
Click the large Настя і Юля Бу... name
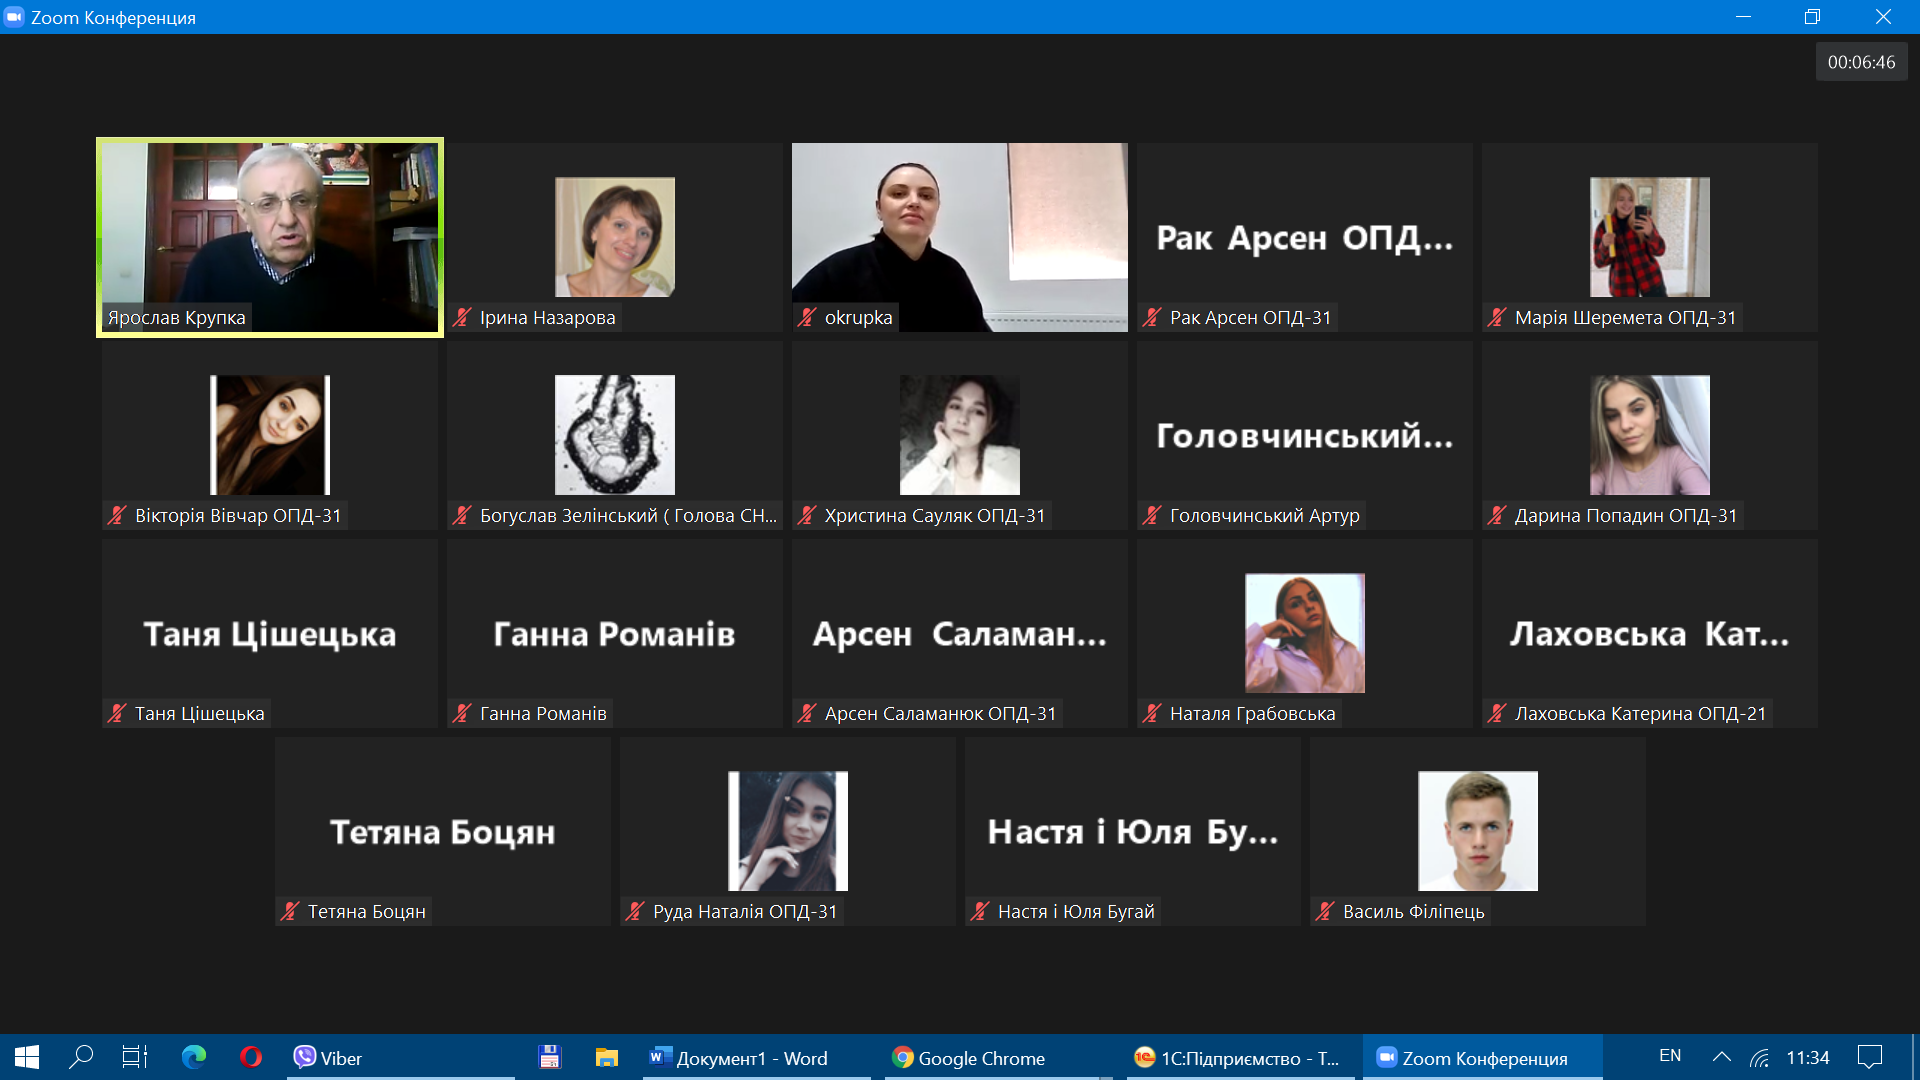point(1133,832)
